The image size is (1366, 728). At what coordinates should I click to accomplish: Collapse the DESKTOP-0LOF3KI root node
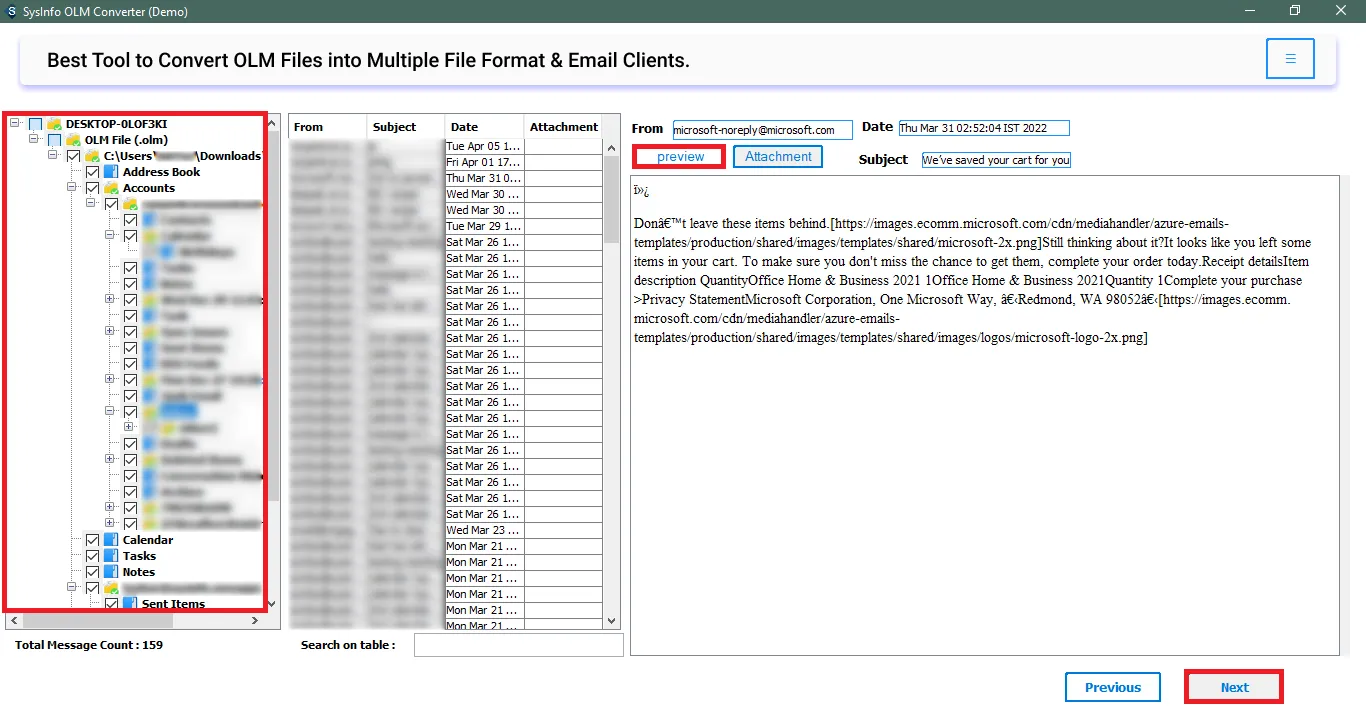15,124
